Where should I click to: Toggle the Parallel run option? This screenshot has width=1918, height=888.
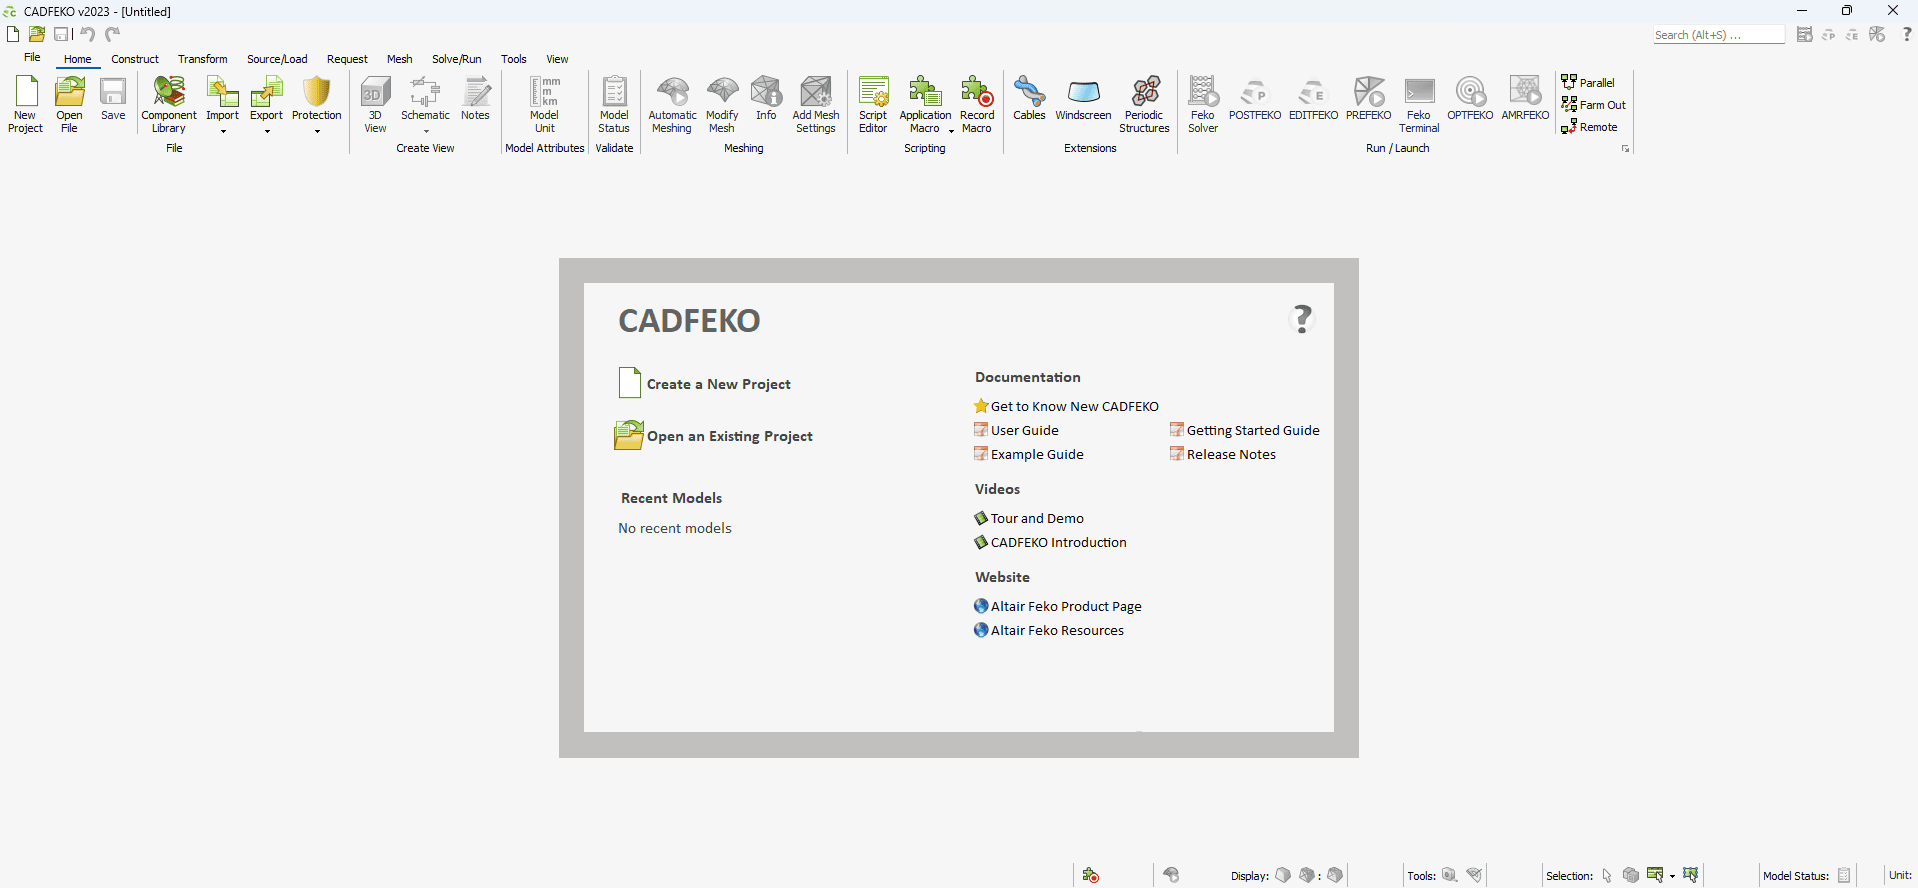(1588, 82)
